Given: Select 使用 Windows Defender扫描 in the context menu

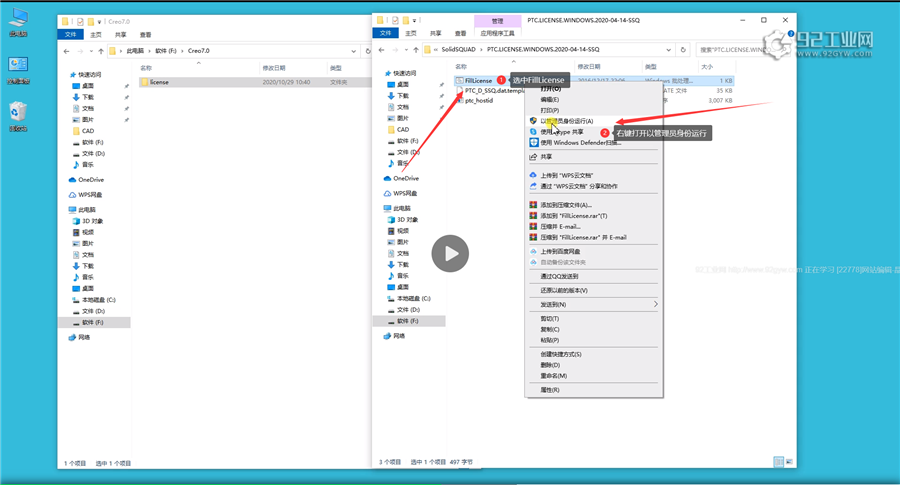Looking at the screenshot, I should 580,143.
